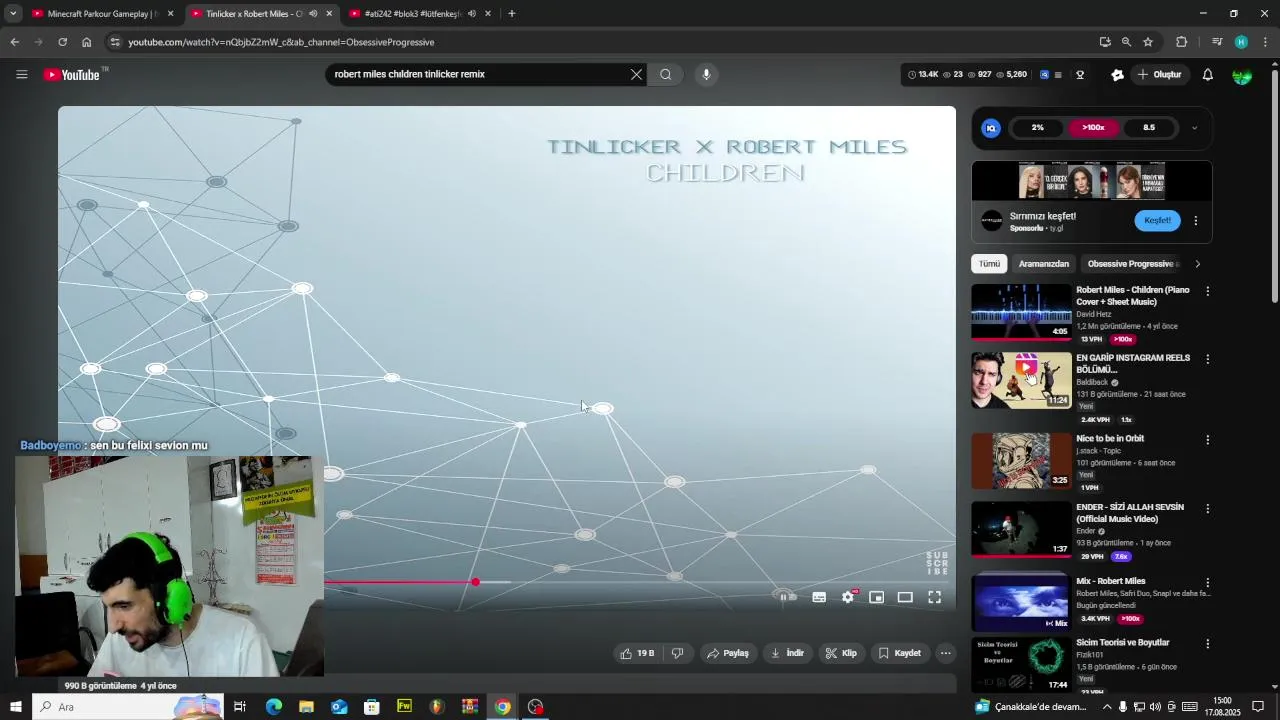Clear the YouTube search box text

coord(636,74)
